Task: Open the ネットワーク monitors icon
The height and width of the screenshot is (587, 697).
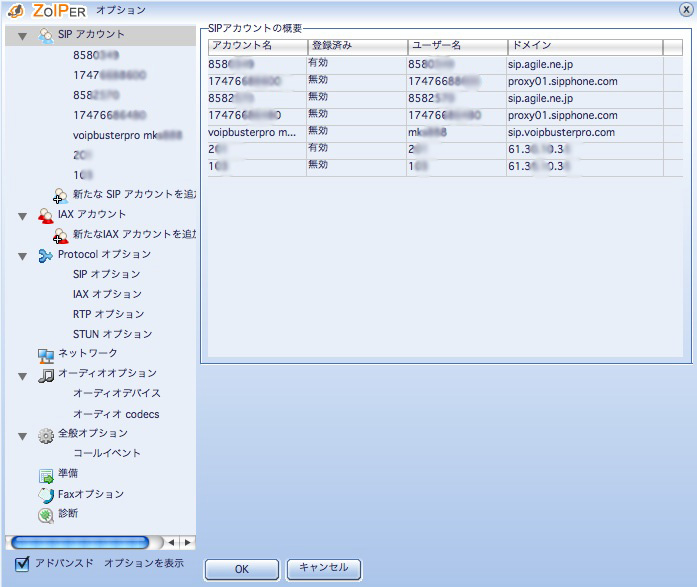Action: (x=45, y=355)
